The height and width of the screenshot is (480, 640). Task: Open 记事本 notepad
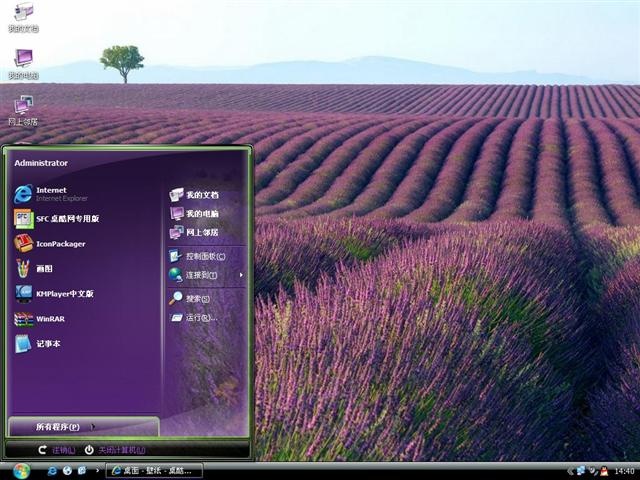click(38, 344)
